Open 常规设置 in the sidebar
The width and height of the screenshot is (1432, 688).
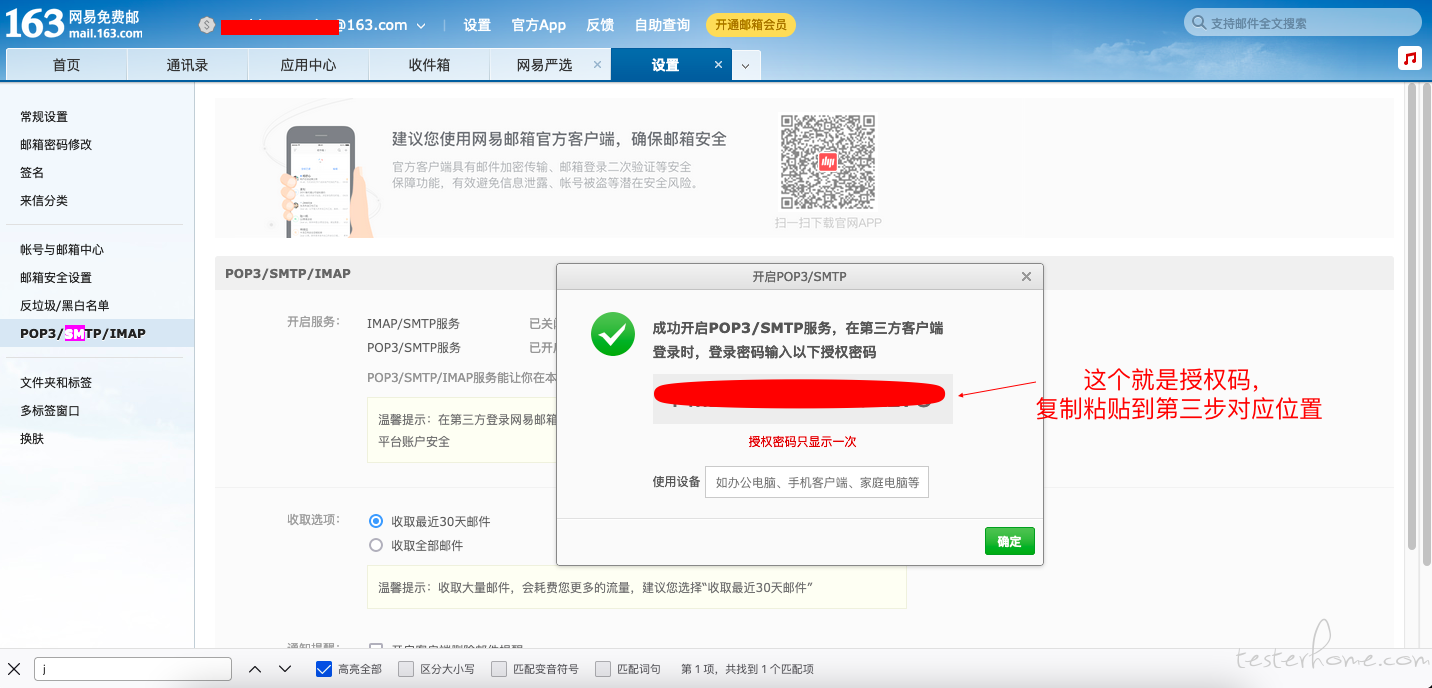44,117
